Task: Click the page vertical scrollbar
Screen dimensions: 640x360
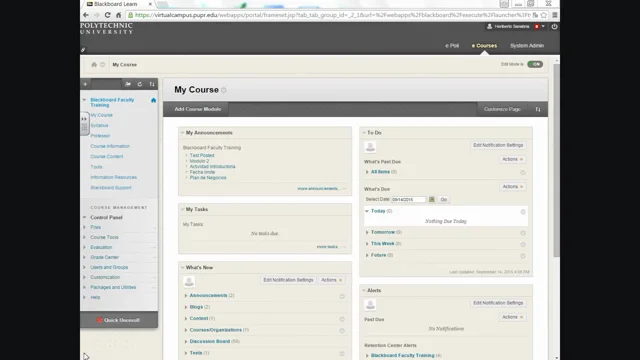Action: pos(556,160)
